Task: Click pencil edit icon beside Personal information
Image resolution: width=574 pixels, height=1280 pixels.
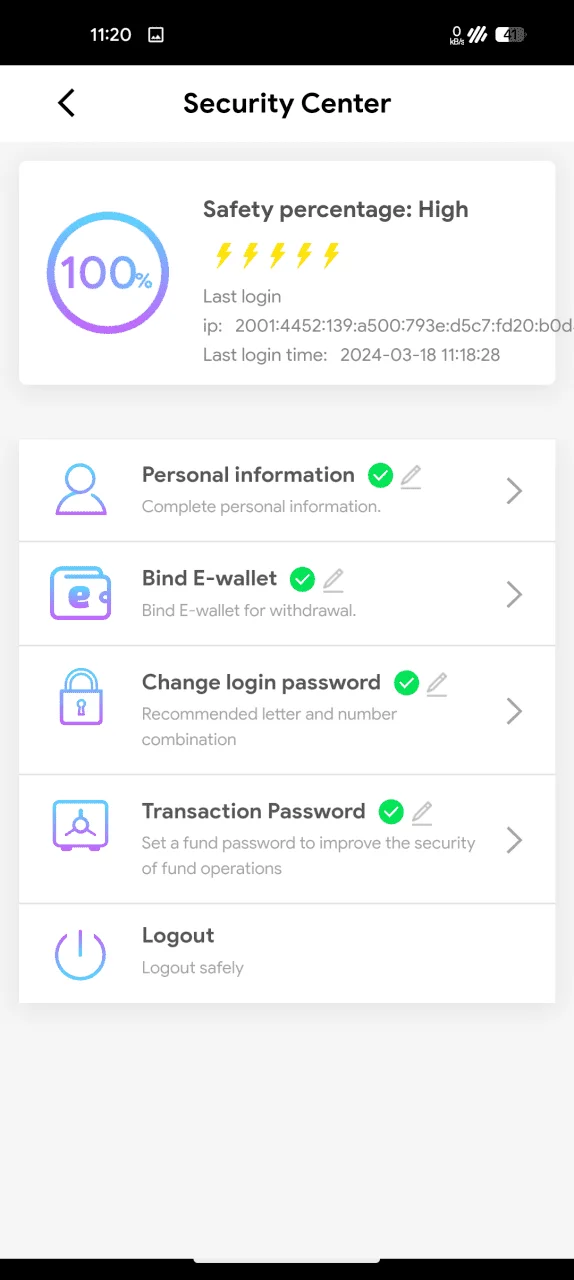Action: pos(411,477)
